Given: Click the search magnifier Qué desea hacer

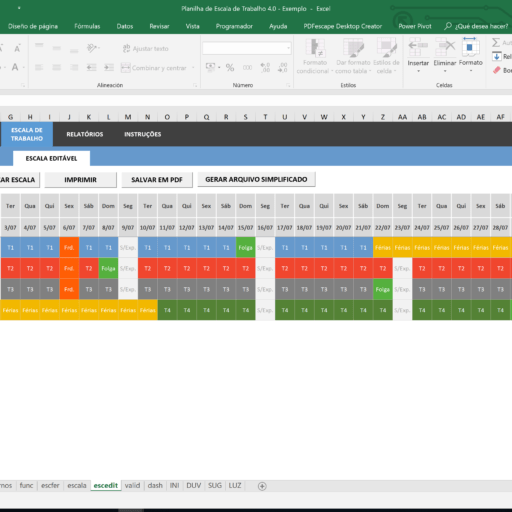Looking at the screenshot, I should click(x=448, y=26).
